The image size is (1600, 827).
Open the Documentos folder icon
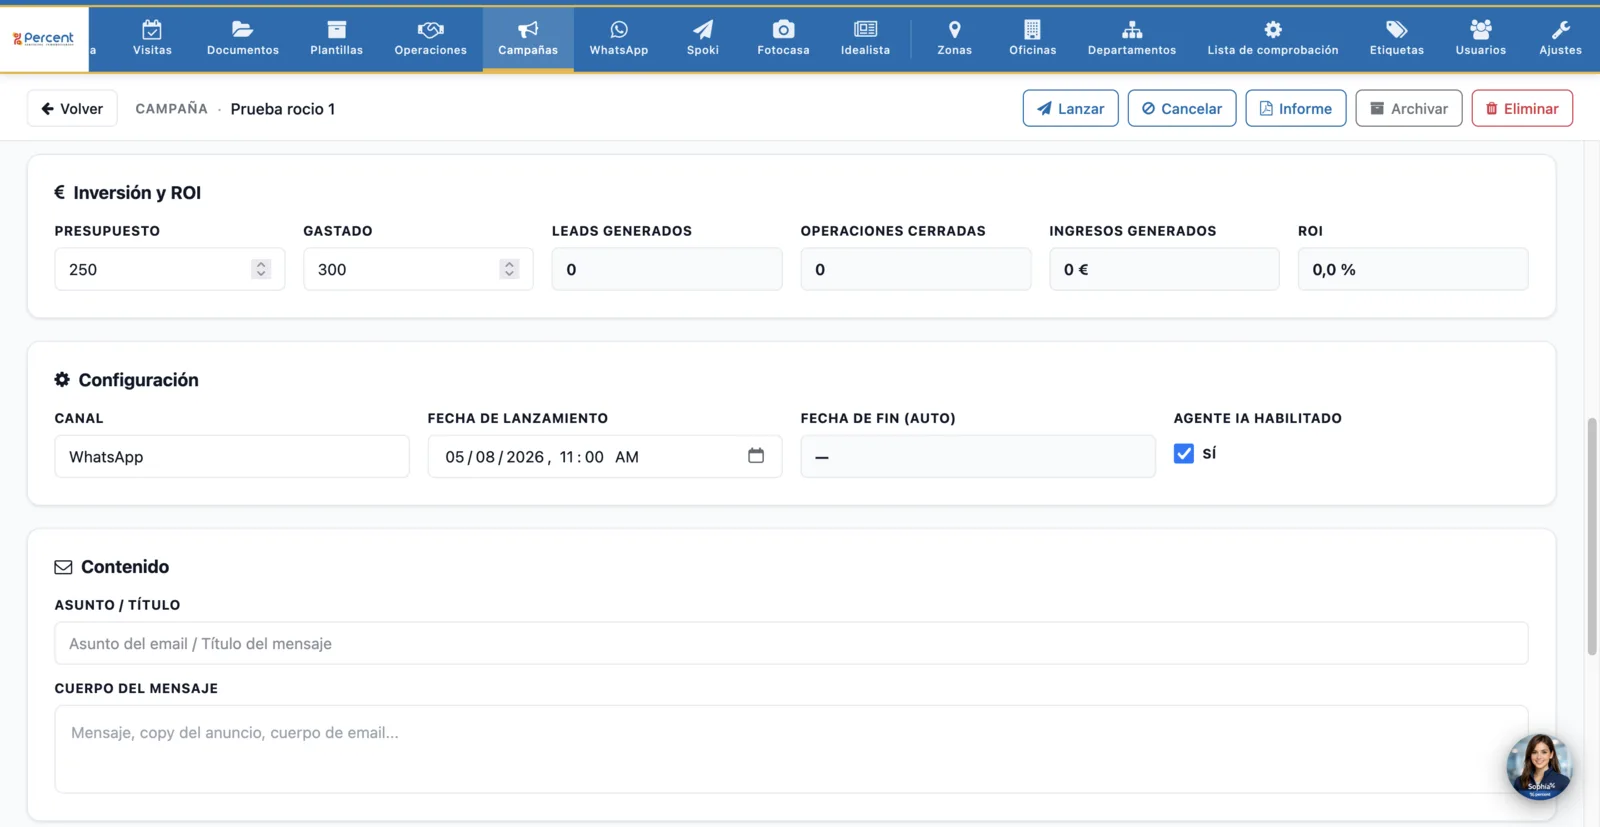[242, 30]
